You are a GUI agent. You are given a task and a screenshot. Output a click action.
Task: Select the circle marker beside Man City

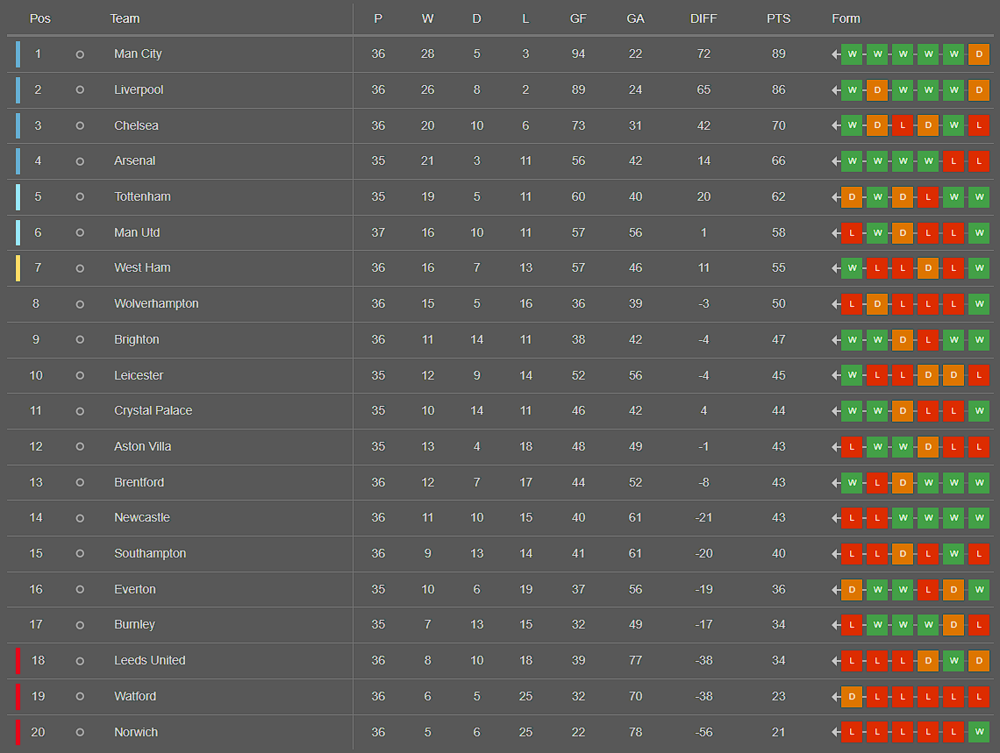(x=80, y=54)
